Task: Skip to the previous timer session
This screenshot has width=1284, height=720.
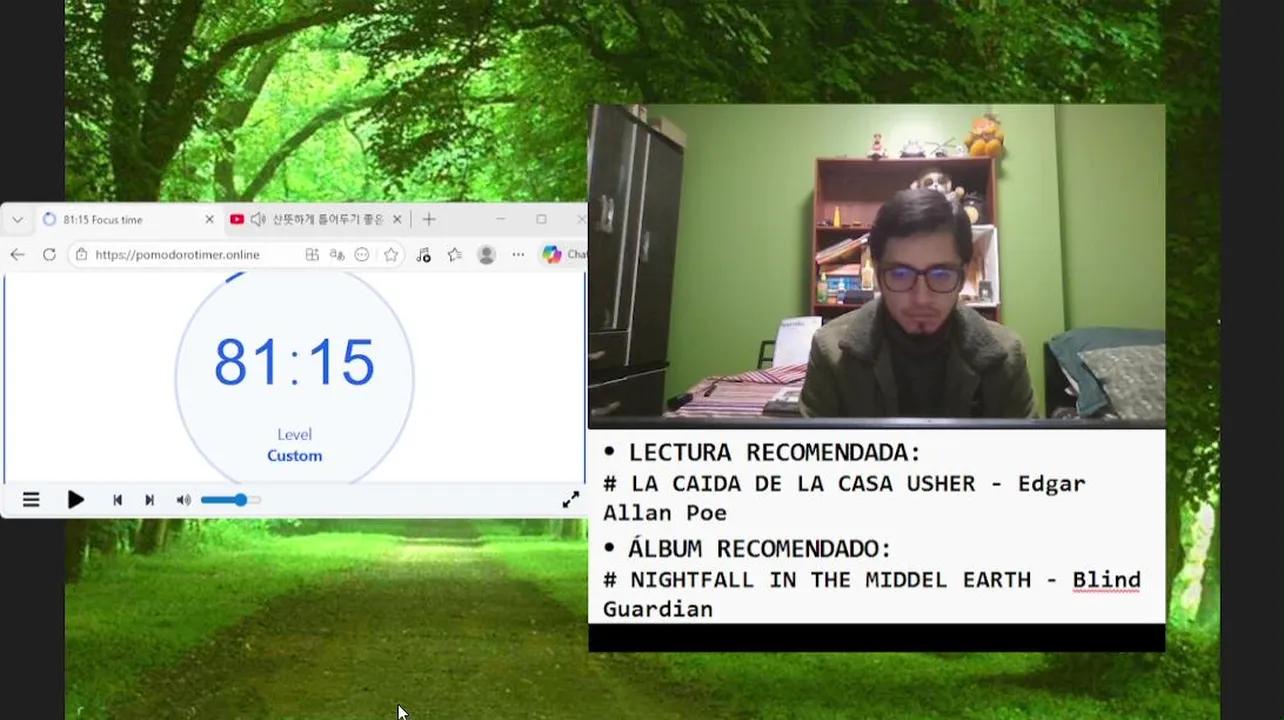Action: pyautogui.click(x=117, y=500)
